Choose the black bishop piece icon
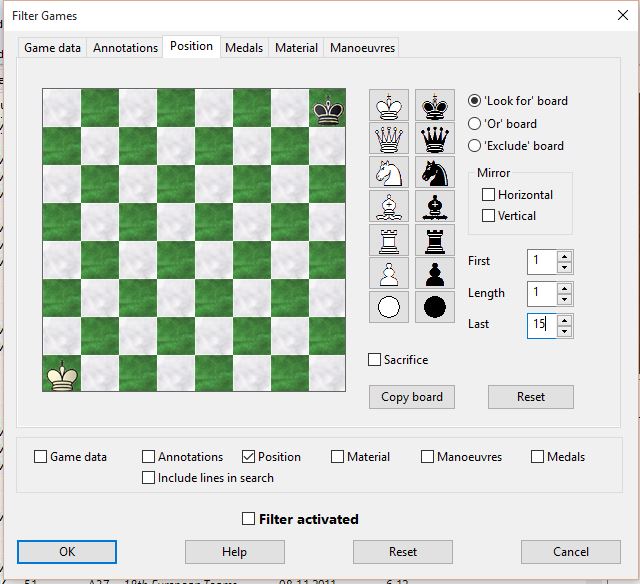 tap(434, 207)
